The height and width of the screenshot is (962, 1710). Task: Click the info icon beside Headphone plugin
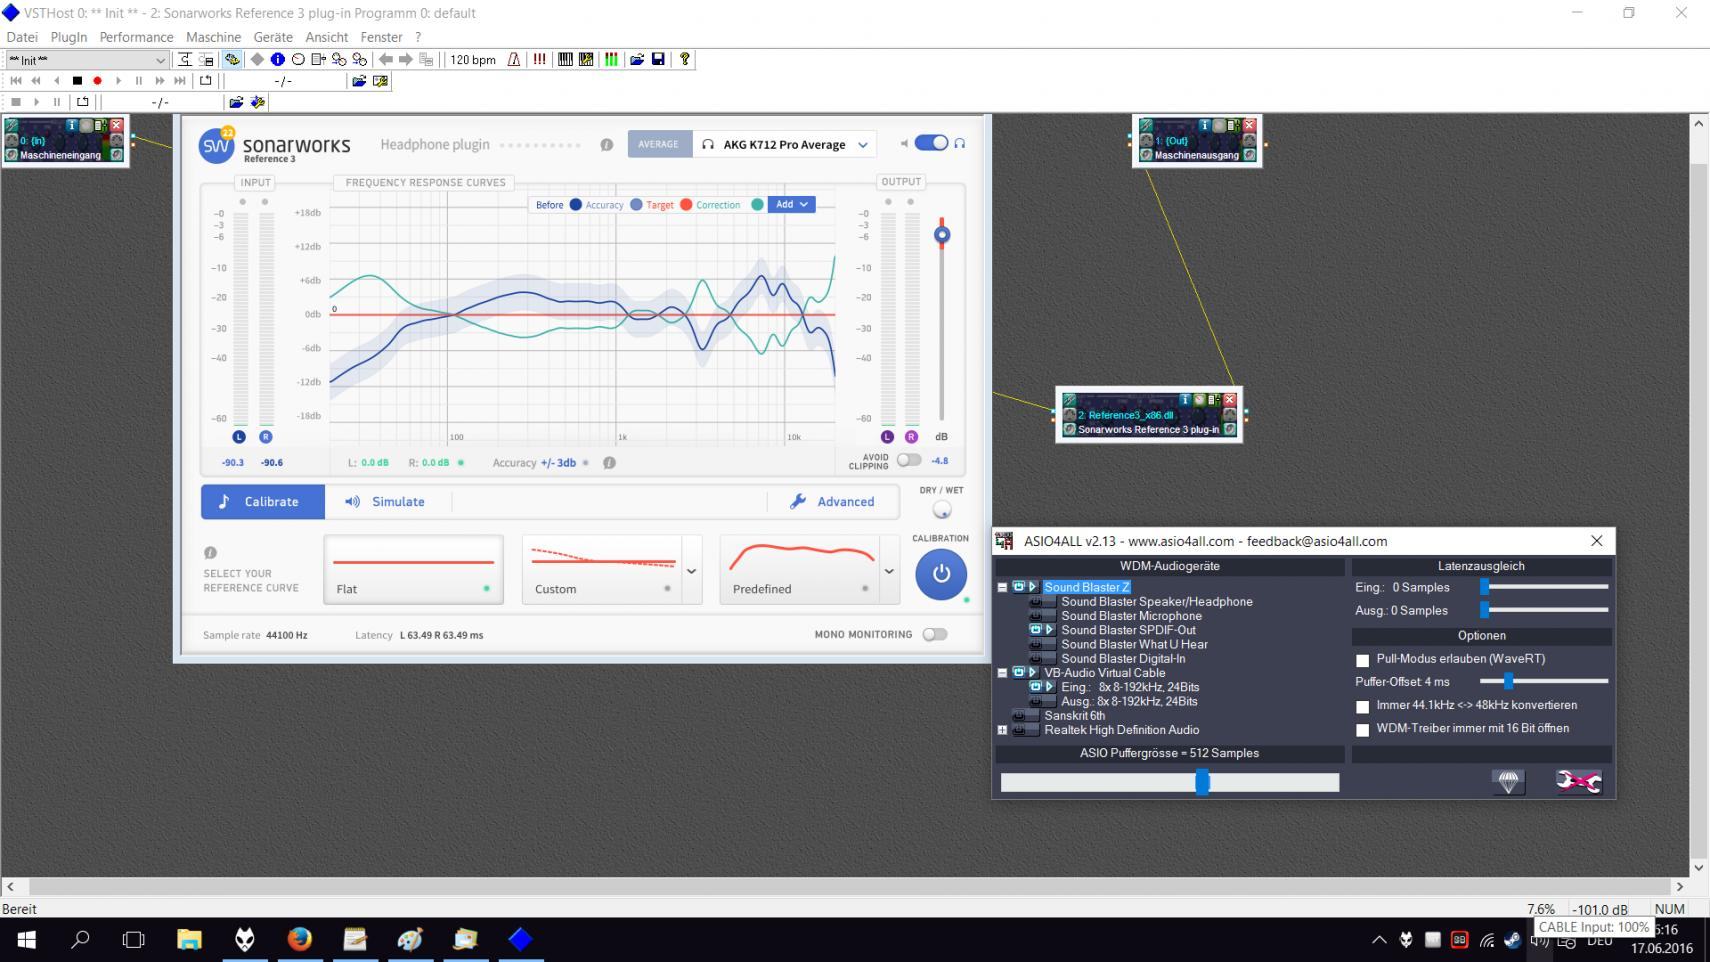[606, 145]
